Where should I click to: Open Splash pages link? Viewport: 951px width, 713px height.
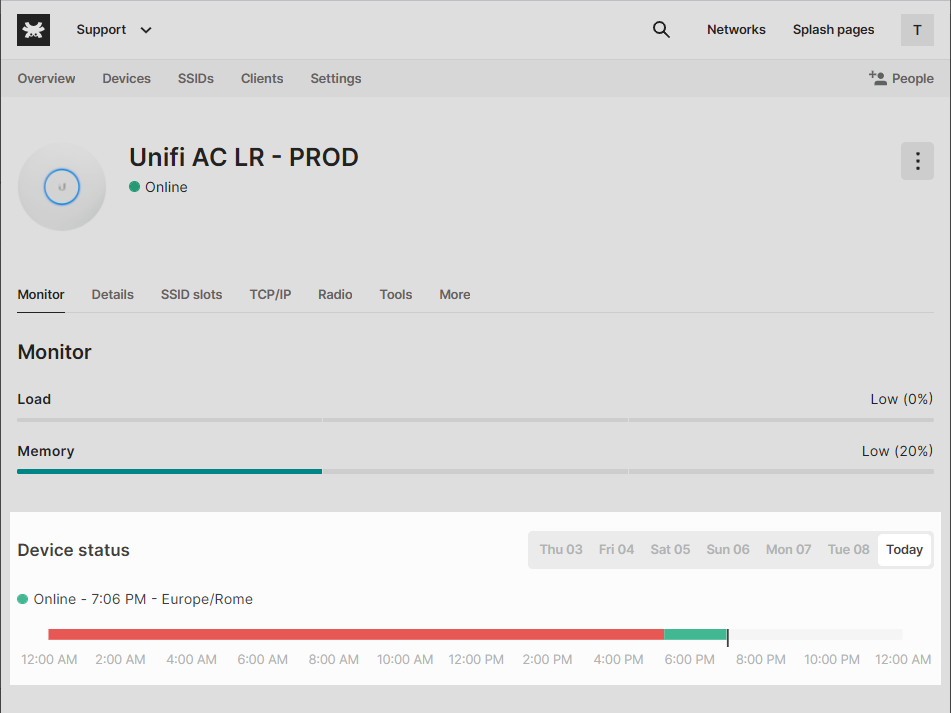click(x=833, y=30)
